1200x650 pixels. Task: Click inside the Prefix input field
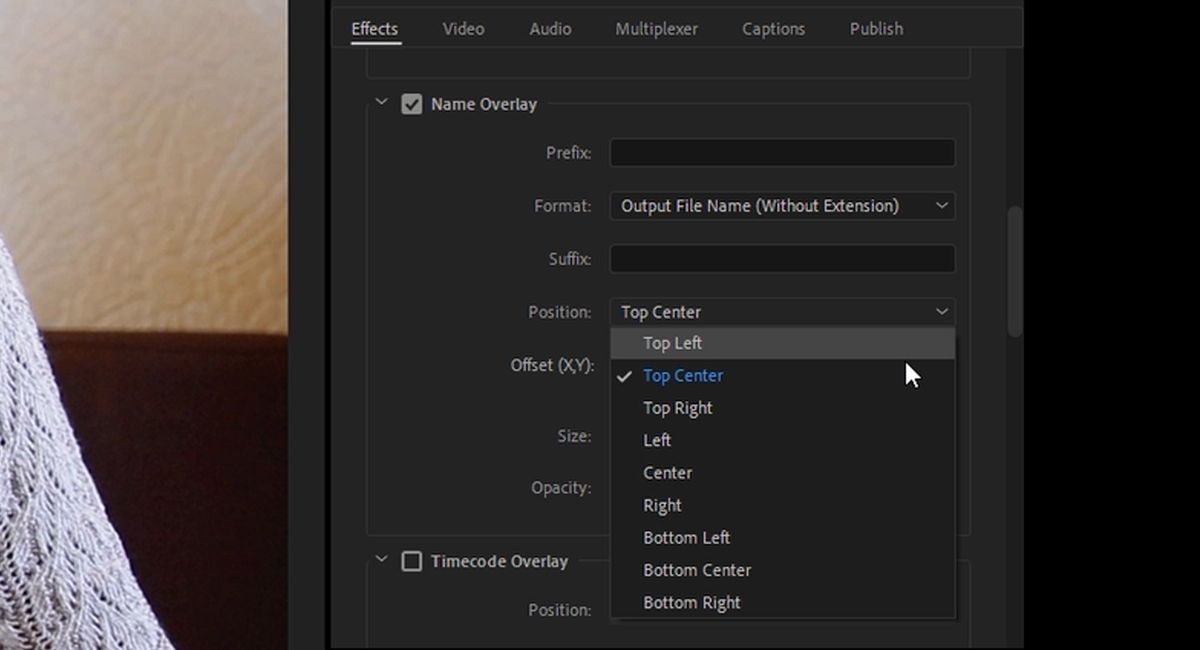pos(782,152)
